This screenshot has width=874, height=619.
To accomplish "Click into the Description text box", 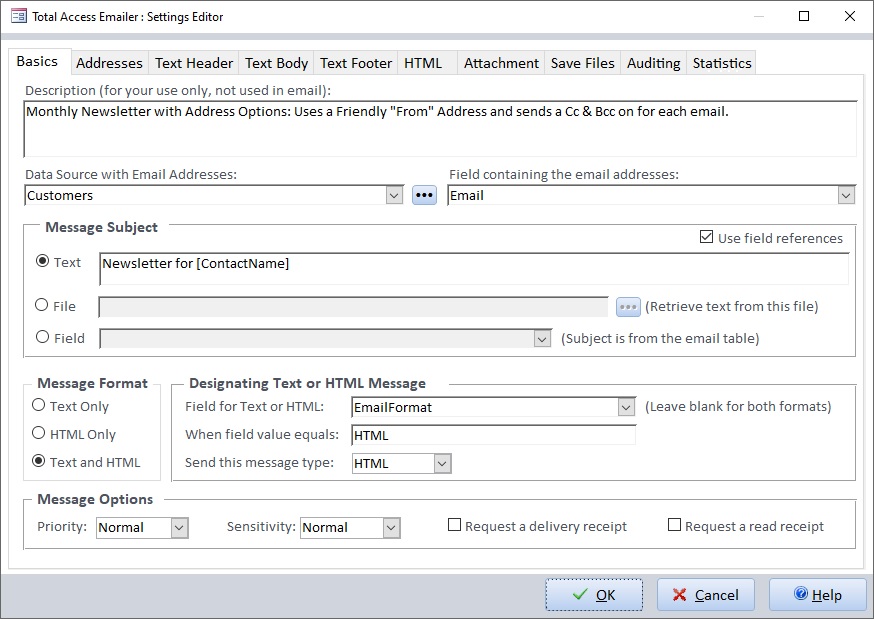I will 440,129.
